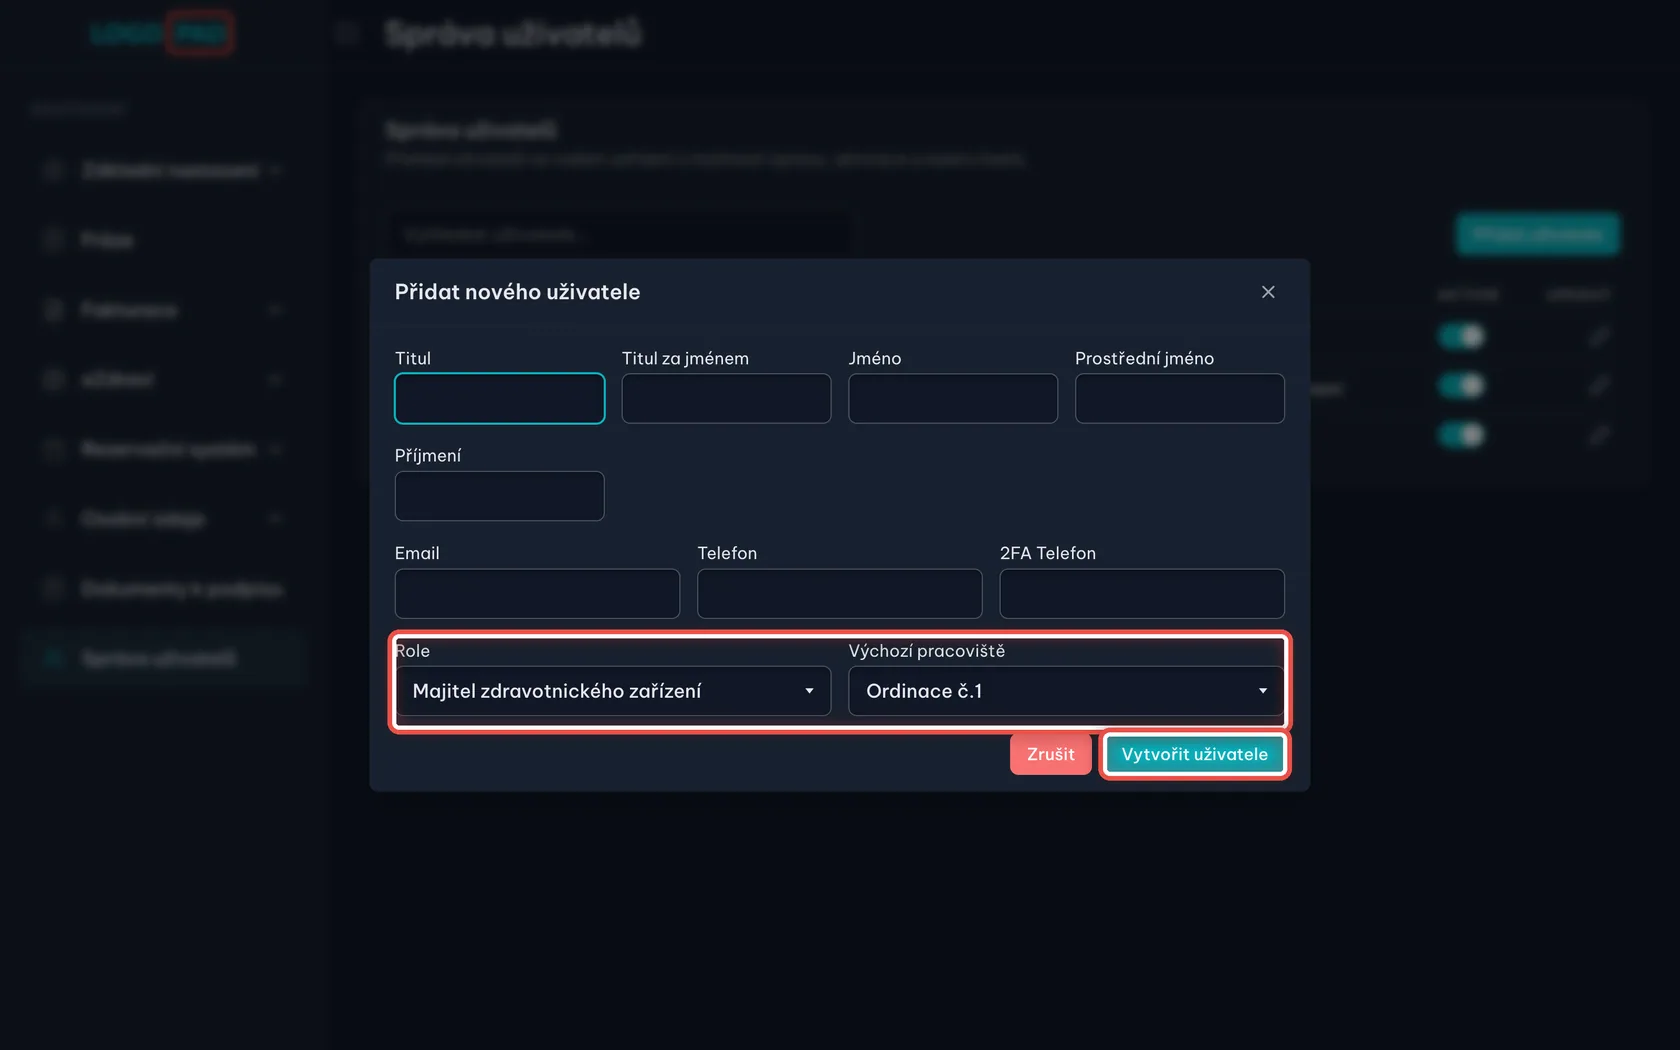Click the 2FA Telefon input field
This screenshot has height=1050, width=1680.
(1142, 594)
